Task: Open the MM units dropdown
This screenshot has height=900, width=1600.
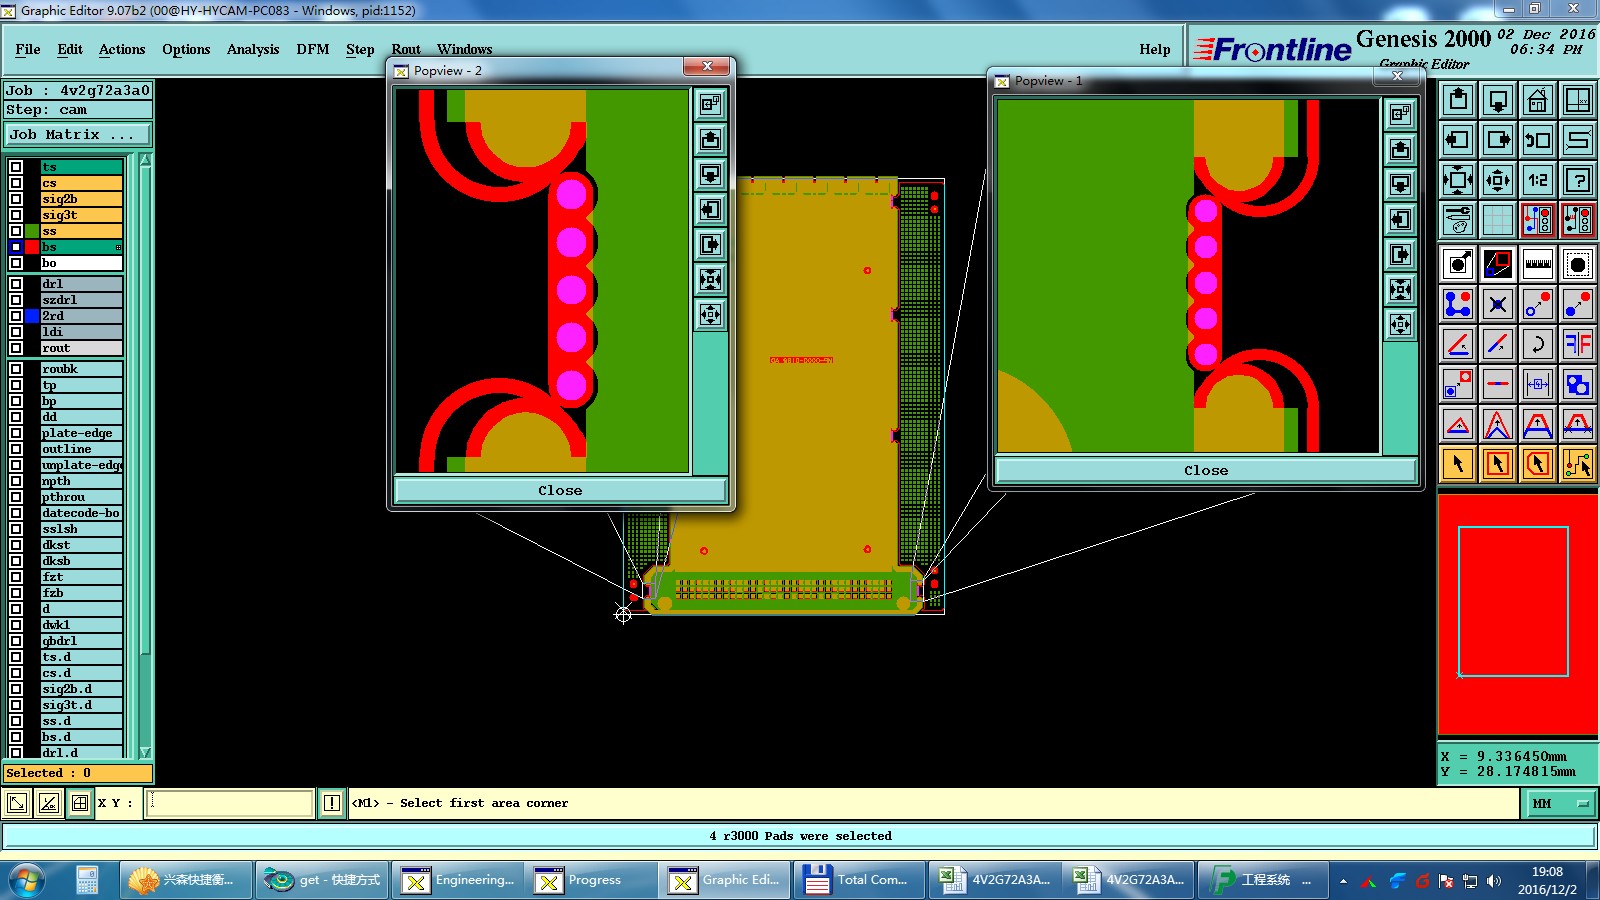Action: click(1560, 803)
